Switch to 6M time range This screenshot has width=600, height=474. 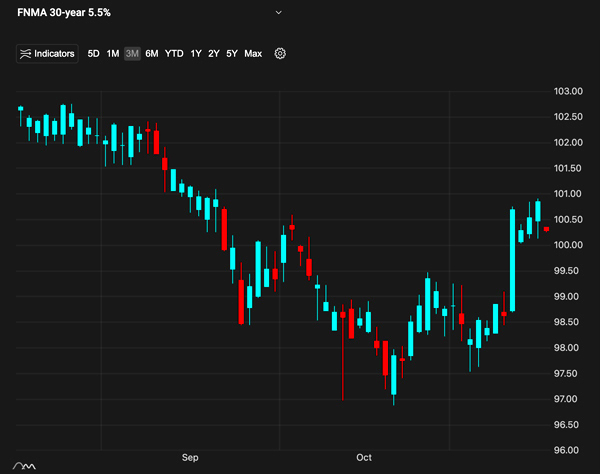click(151, 54)
